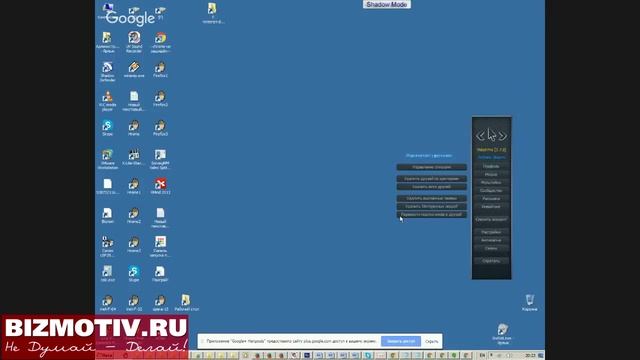Screen dimensions: 640x360
Task: Click the first friends-management button, Управление списками
Action: tap(431, 167)
